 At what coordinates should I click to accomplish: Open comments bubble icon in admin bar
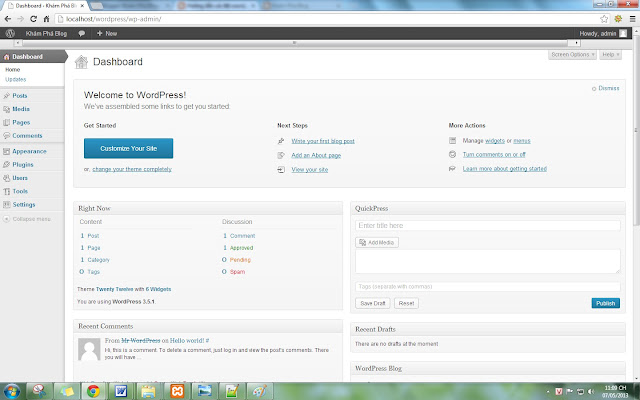[82, 33]
